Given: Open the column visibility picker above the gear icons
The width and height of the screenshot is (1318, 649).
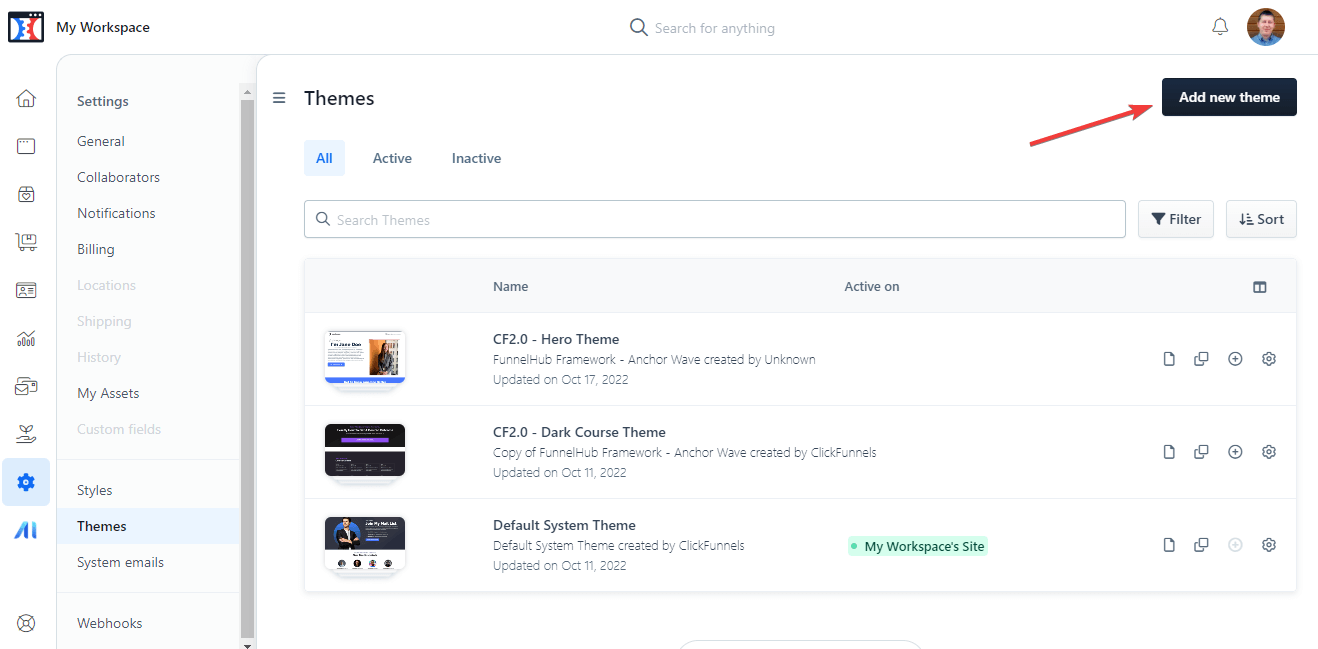Looking at the screenshot, I should tap(1260, 286).
